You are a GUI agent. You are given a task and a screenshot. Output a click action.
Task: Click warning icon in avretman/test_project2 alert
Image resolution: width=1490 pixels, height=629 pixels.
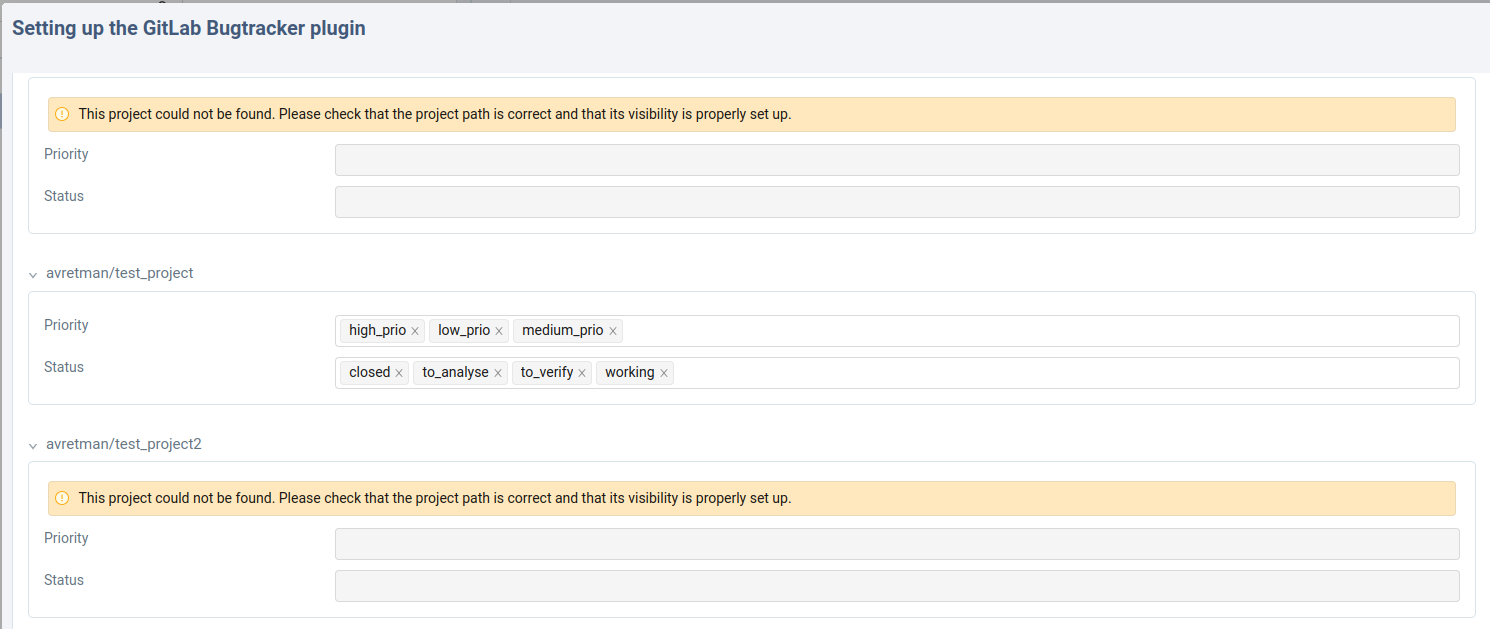coord(62,498)
